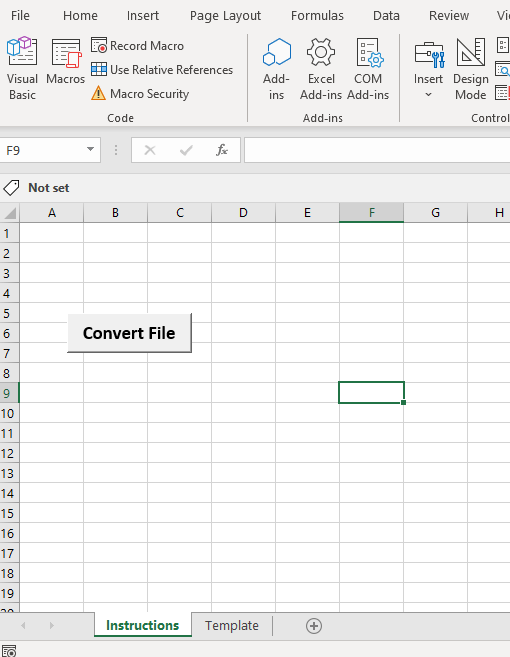Click the selected cell F9
510x657 pixels.
tap(371, 393)
